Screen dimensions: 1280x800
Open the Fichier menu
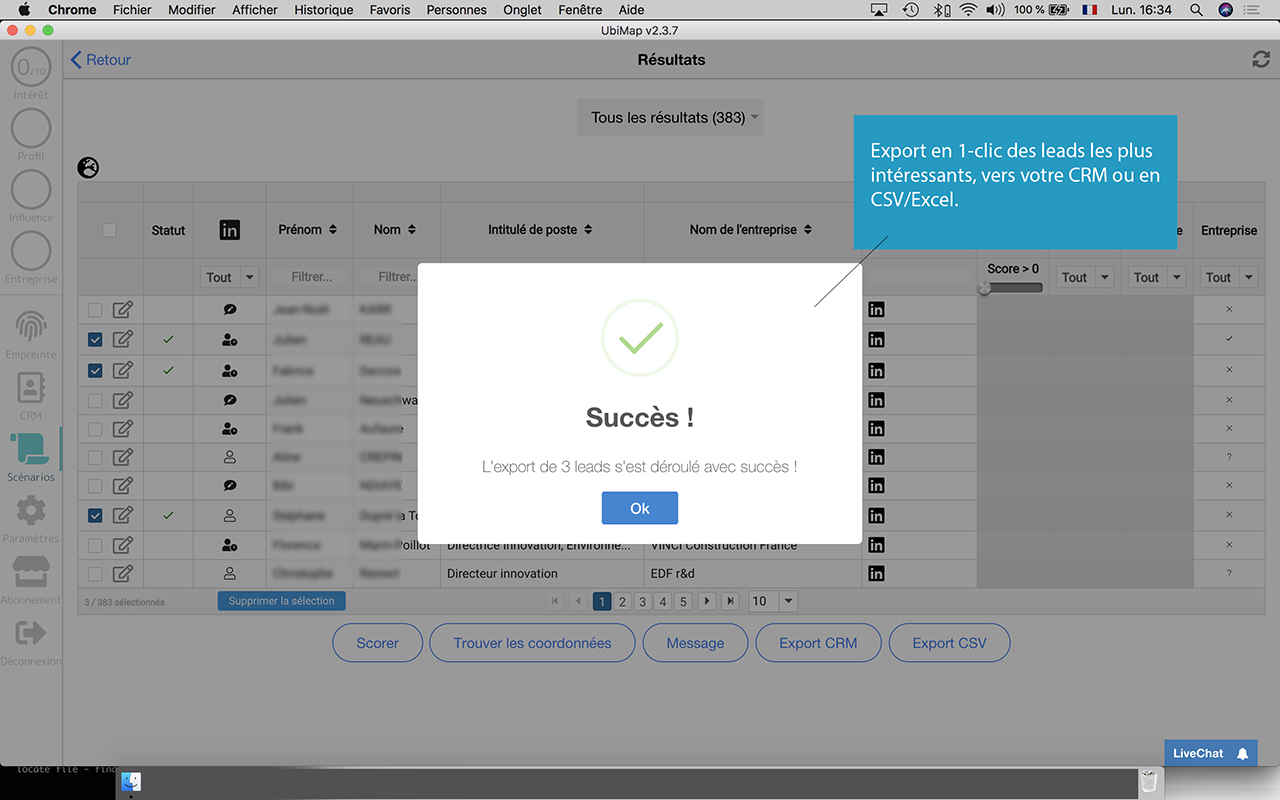132,10
